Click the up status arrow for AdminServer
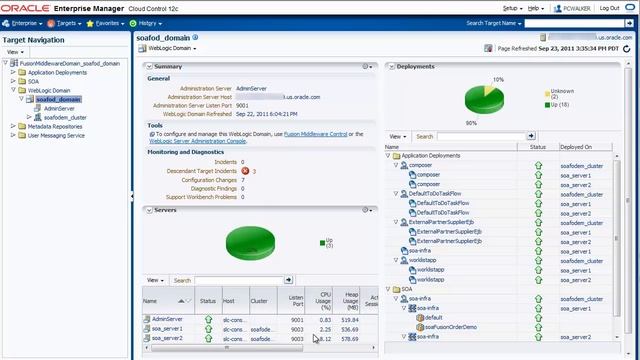640x360 pixels. [x=209, y=320]
